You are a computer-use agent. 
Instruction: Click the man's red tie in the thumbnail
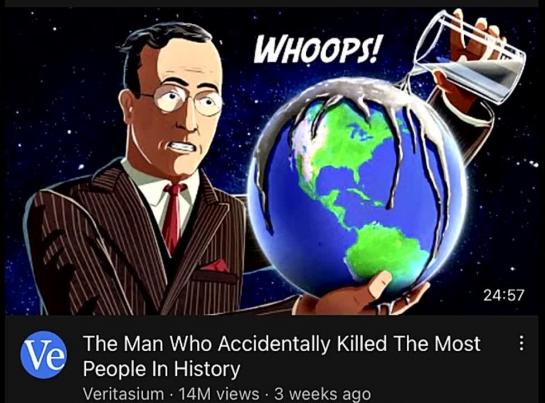click(174, 216)
